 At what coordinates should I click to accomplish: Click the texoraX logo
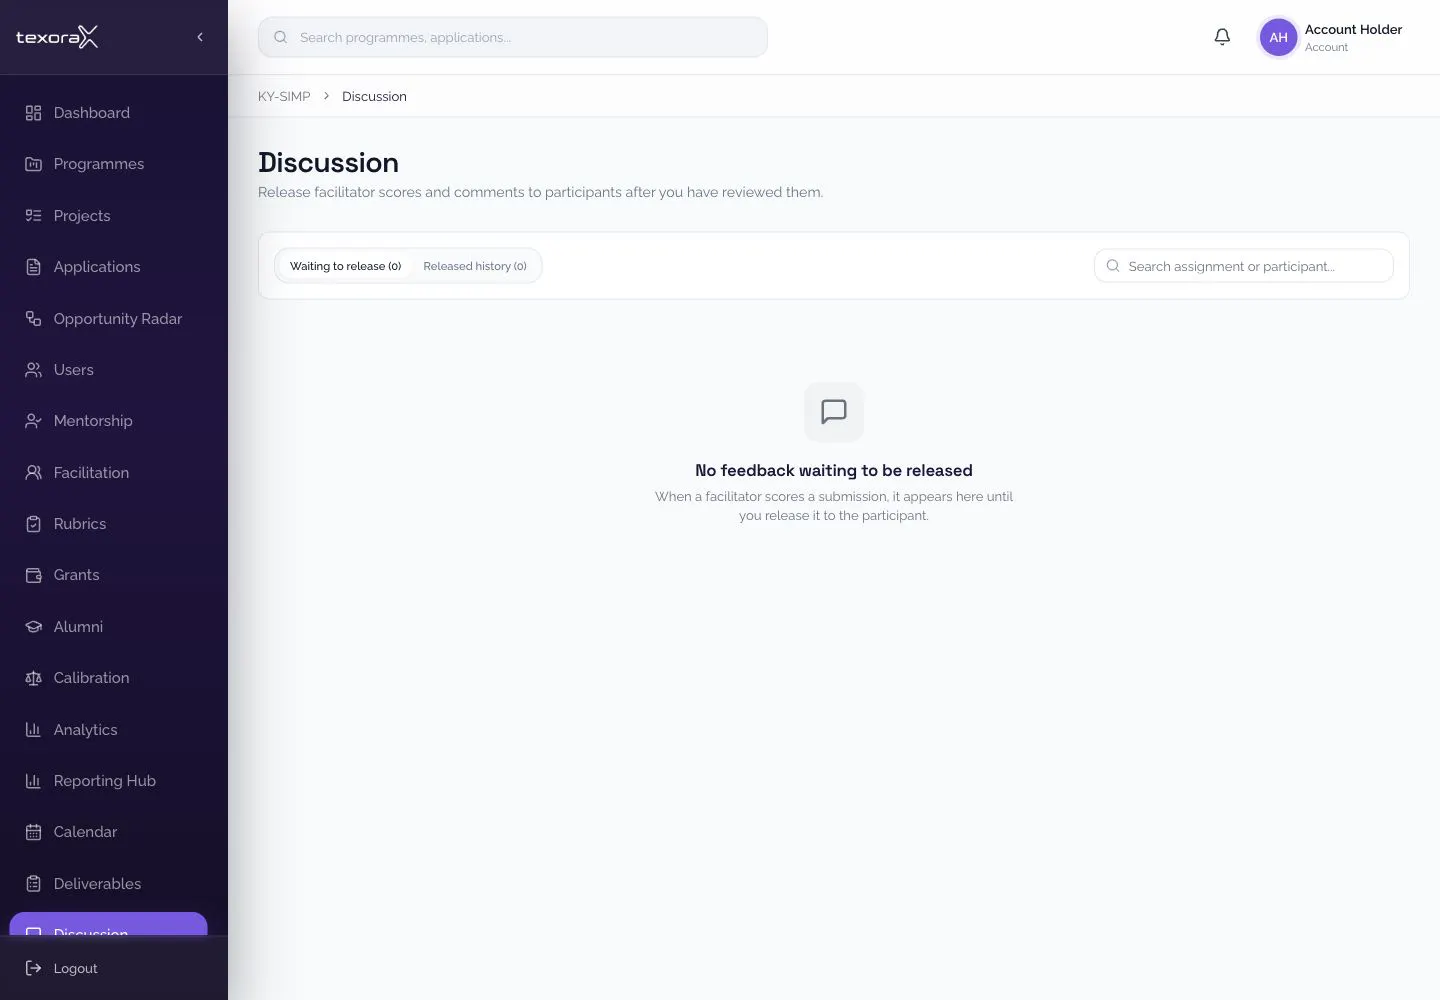tap(57, 37)
